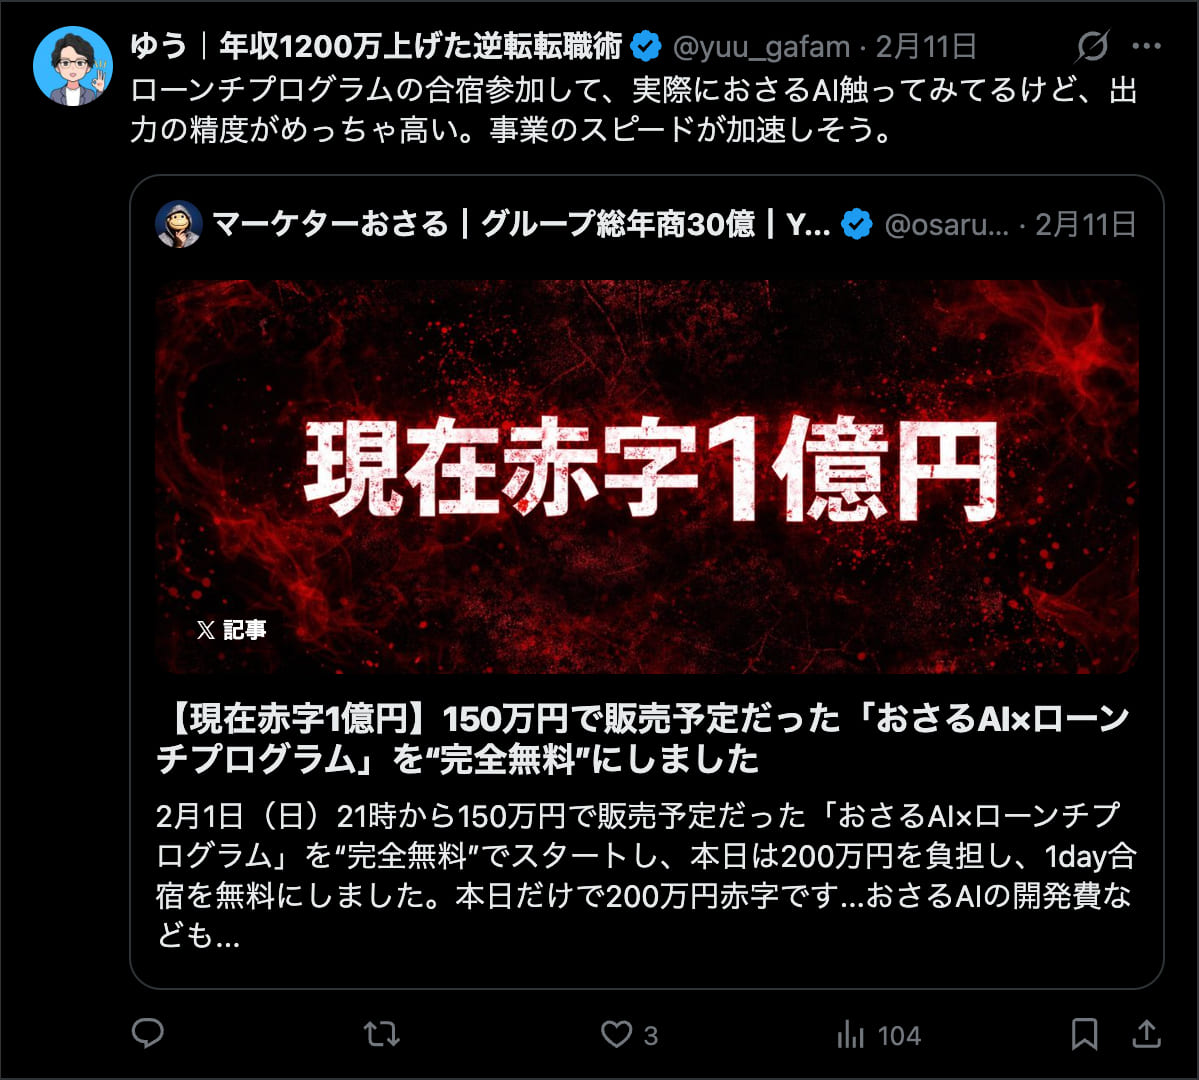1199x1080 pixels.
Task: View analytics bar chart icon showing 104
Action: [850, 1035]
